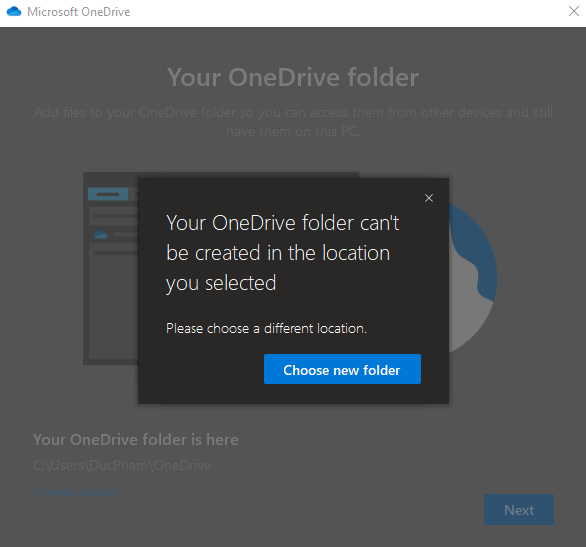This screenshot has height=547, width=586.
Task: Click the 'Your OneDrive folder is here' text
Action: coord(136,439)
